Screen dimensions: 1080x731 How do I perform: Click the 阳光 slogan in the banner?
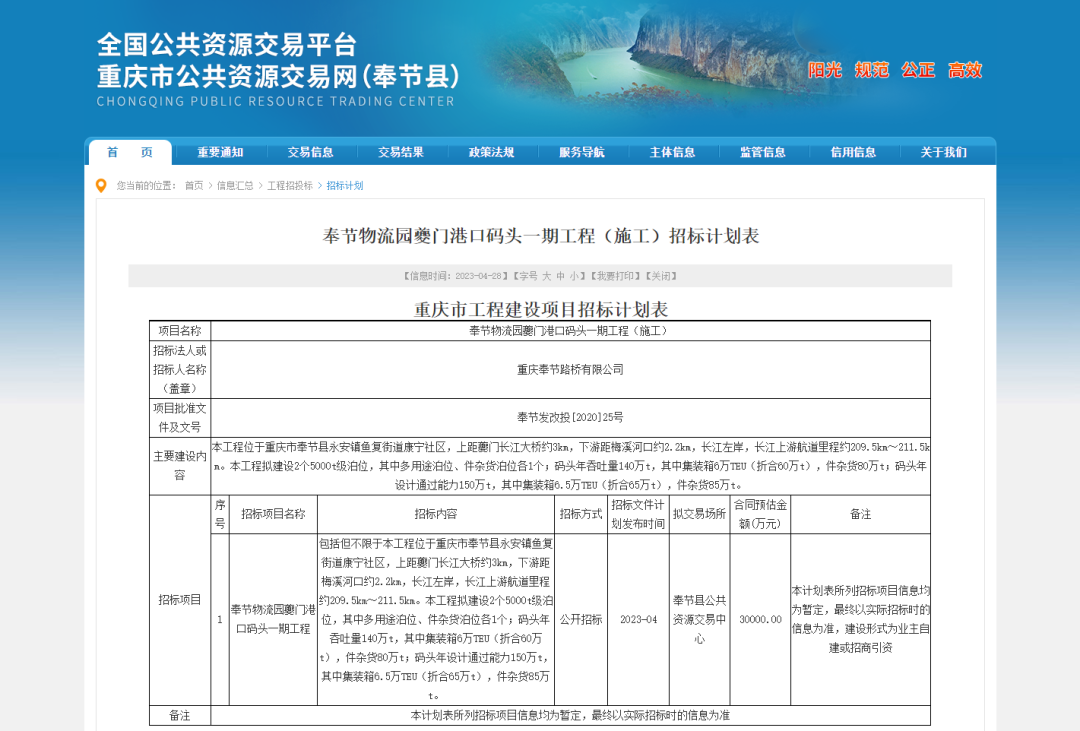pyautogui.click(x=825, y=70)
